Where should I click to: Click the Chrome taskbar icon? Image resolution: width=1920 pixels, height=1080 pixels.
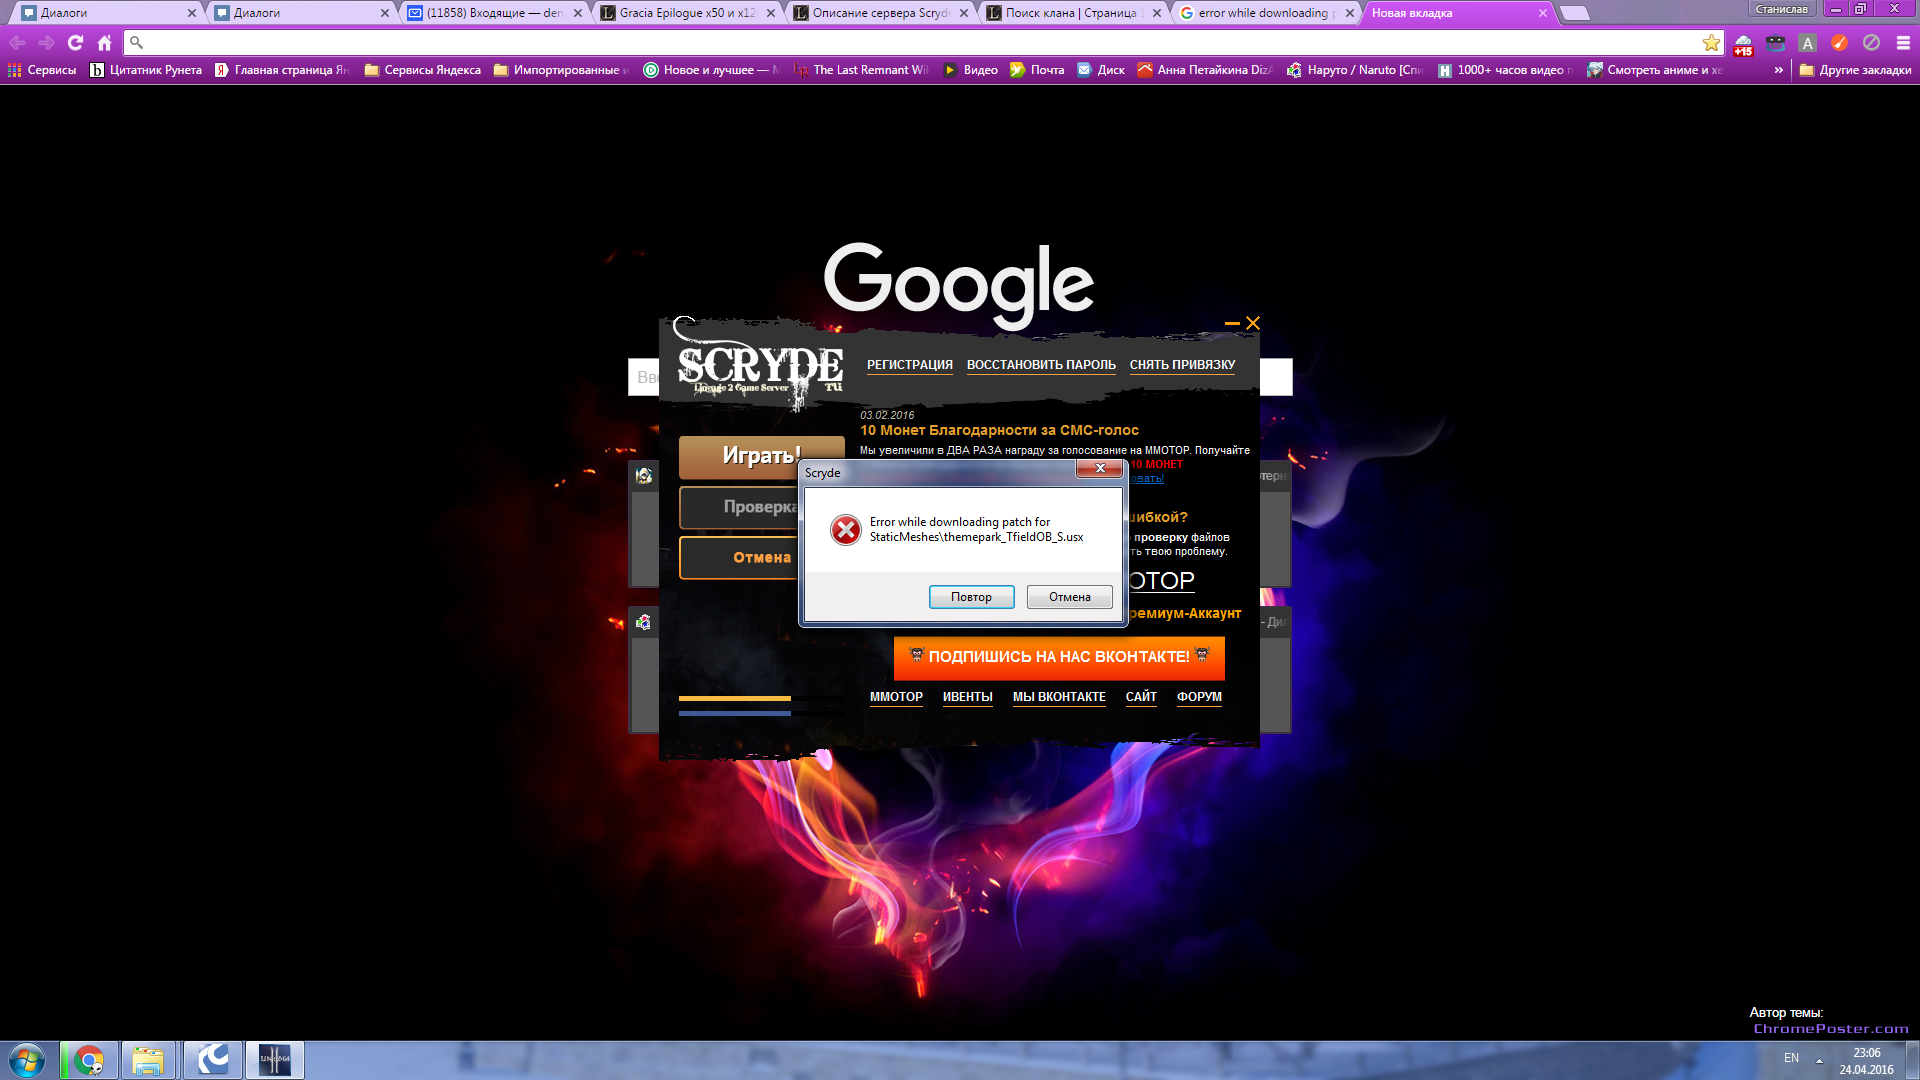pos(89,1059)
